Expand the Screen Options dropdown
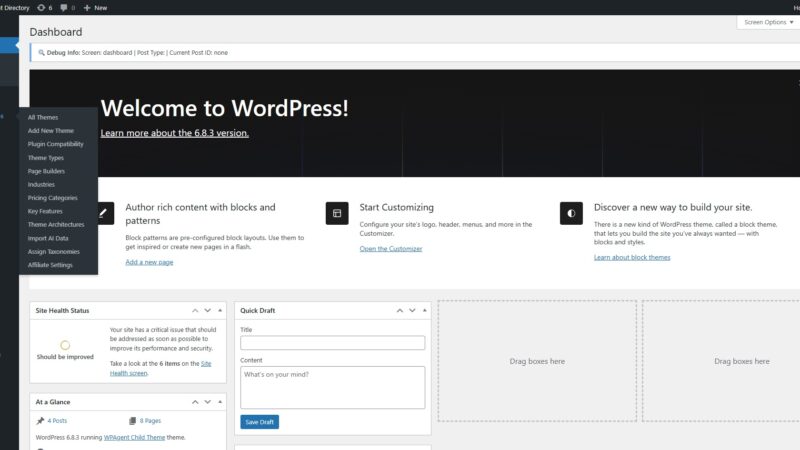Viewport: 800px width, 450px height. pos(766,22)
